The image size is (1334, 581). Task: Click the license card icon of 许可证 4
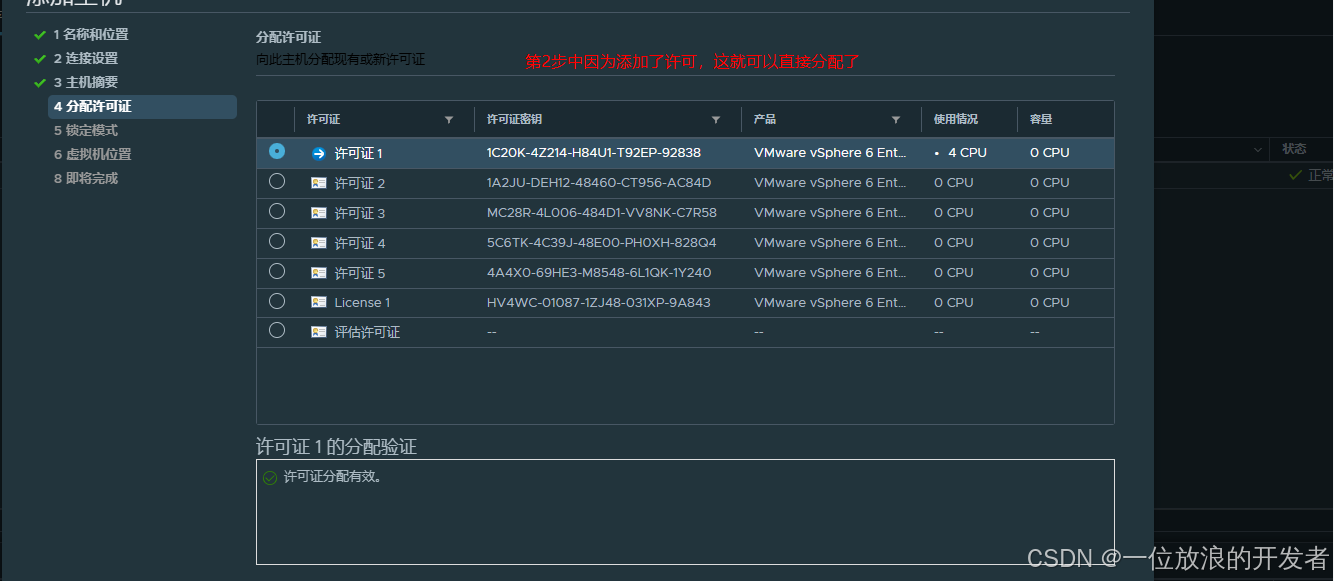[319, 243]
